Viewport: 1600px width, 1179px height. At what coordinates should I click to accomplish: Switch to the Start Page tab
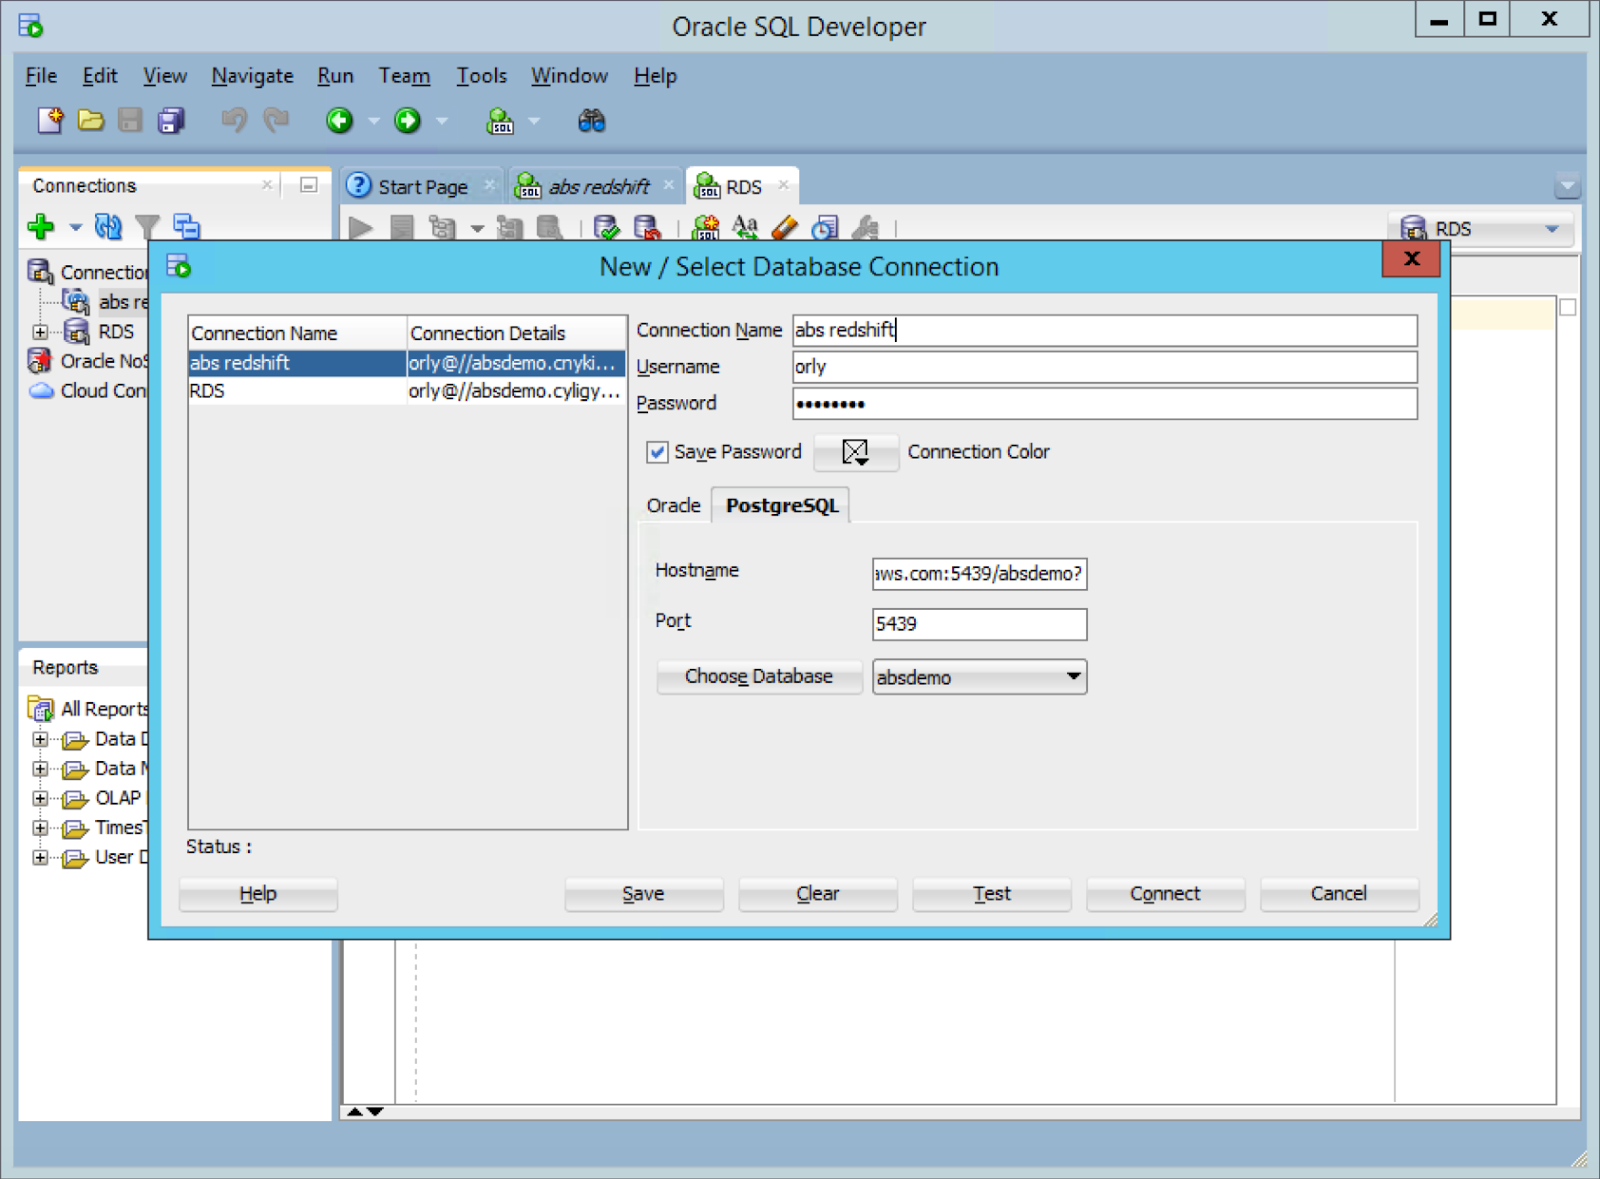click(421, 187)
